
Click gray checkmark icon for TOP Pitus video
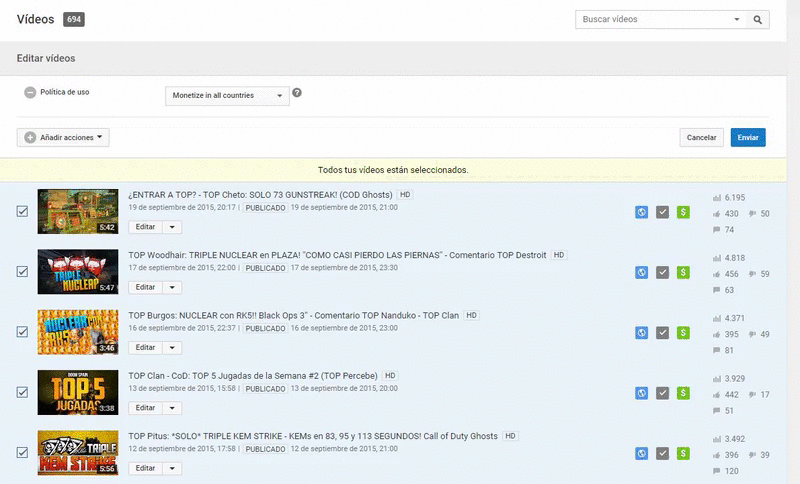tap(662, 453)
